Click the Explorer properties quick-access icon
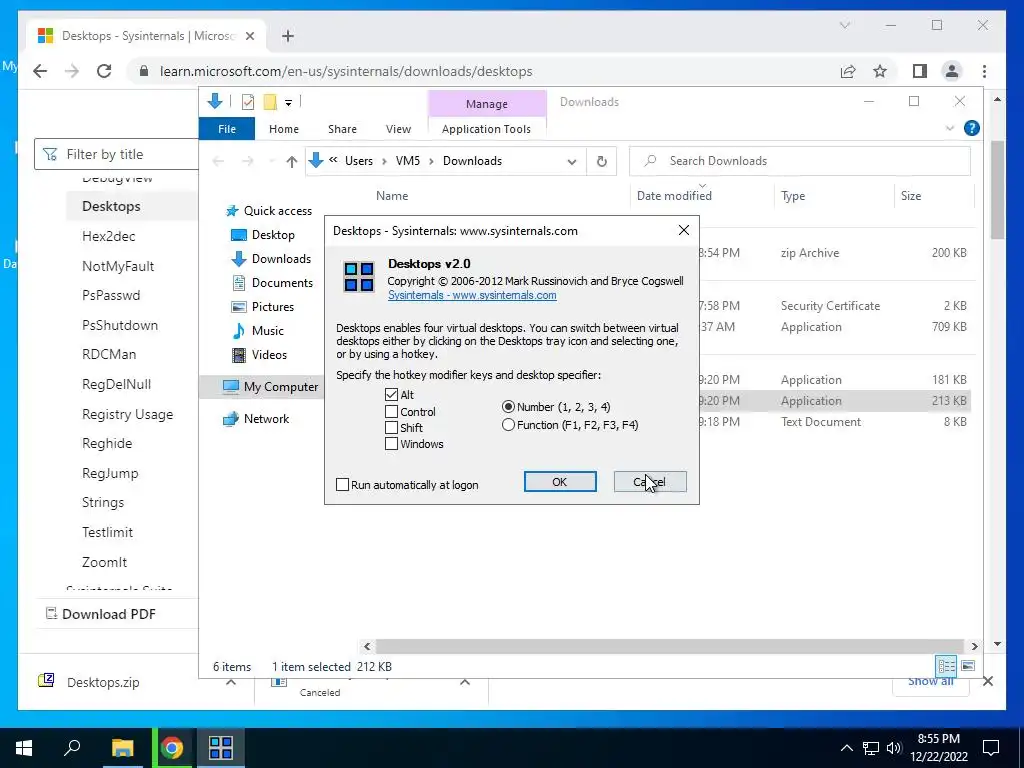Viewport: 1024px width, 768px height. (x=248, y=102)
